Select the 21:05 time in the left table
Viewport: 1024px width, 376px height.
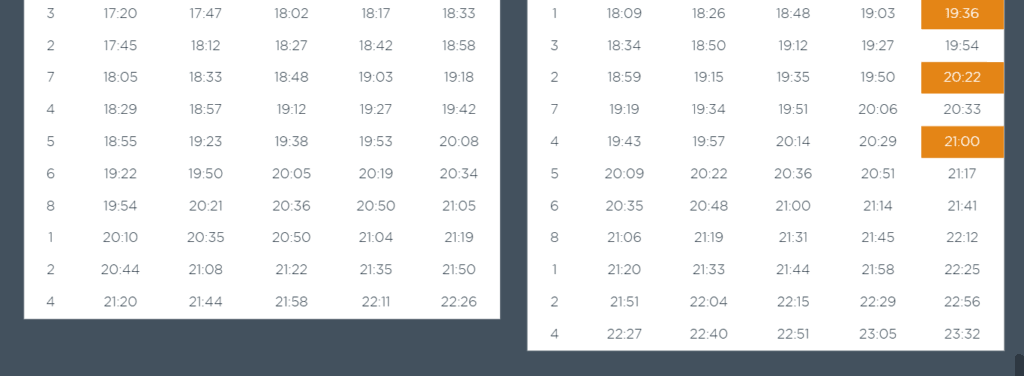coord(458,206)
